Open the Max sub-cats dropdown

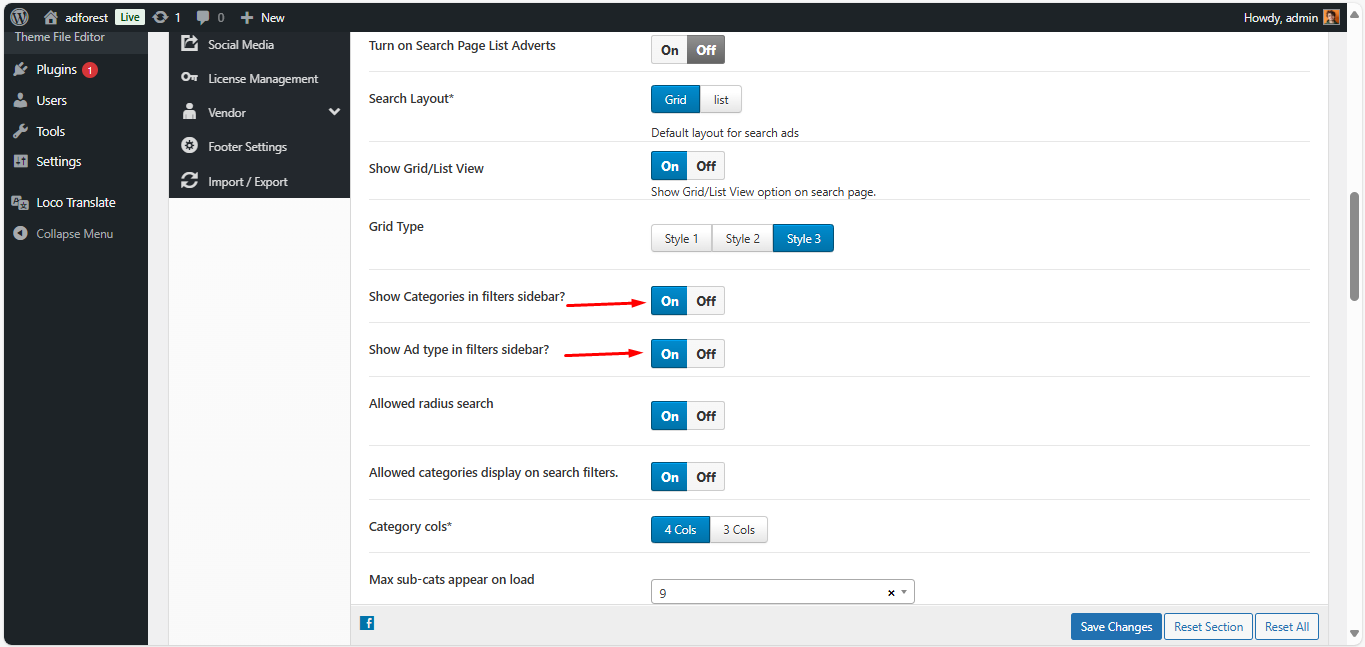point(904,593)
